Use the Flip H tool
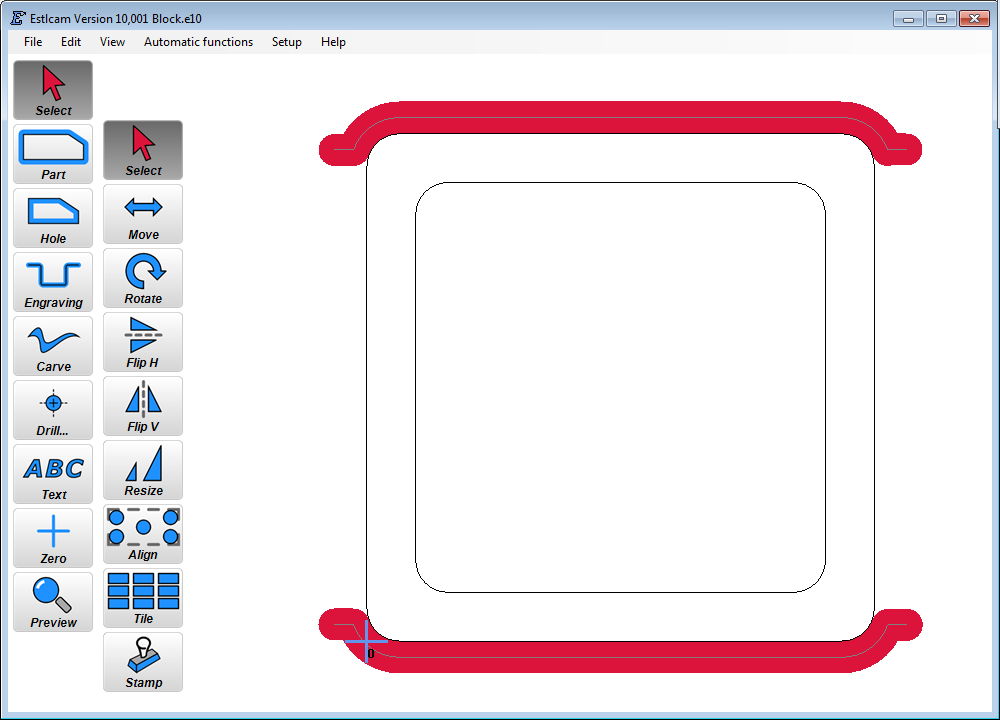1000x720 pixels. 143,342
